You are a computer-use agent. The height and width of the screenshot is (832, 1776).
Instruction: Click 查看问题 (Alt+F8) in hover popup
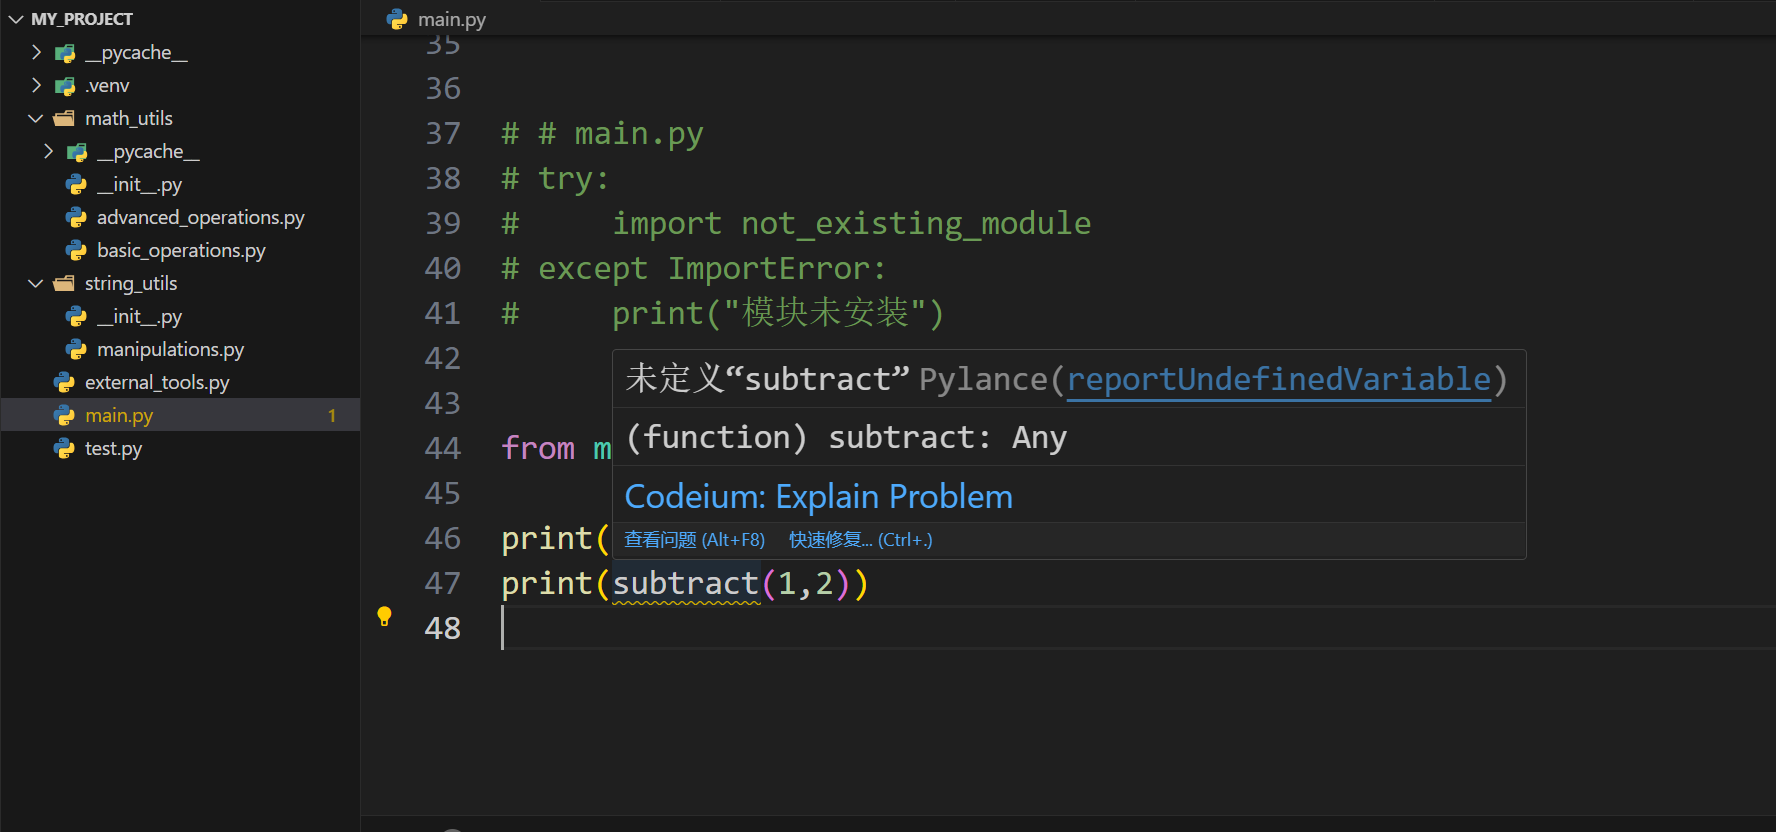(x=694, y=540)
